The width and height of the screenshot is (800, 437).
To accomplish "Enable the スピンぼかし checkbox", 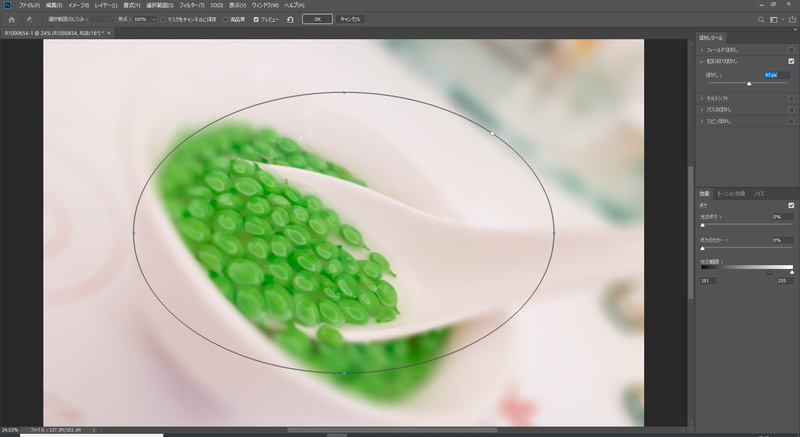I will click(791, 121).
